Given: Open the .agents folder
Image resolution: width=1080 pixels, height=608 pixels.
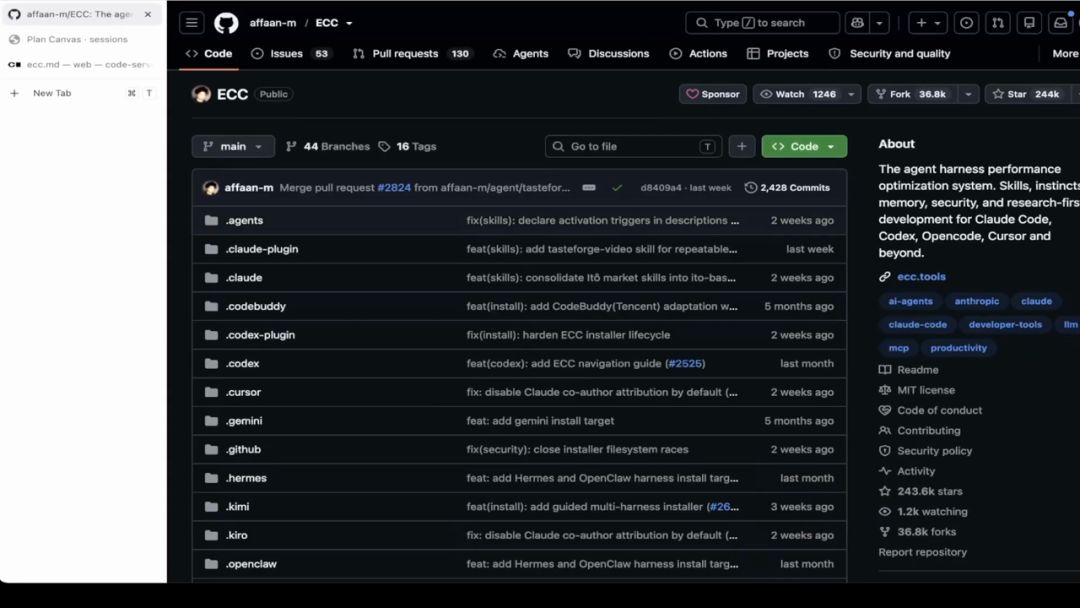Looking at the screenshot, I should [245, 220].
